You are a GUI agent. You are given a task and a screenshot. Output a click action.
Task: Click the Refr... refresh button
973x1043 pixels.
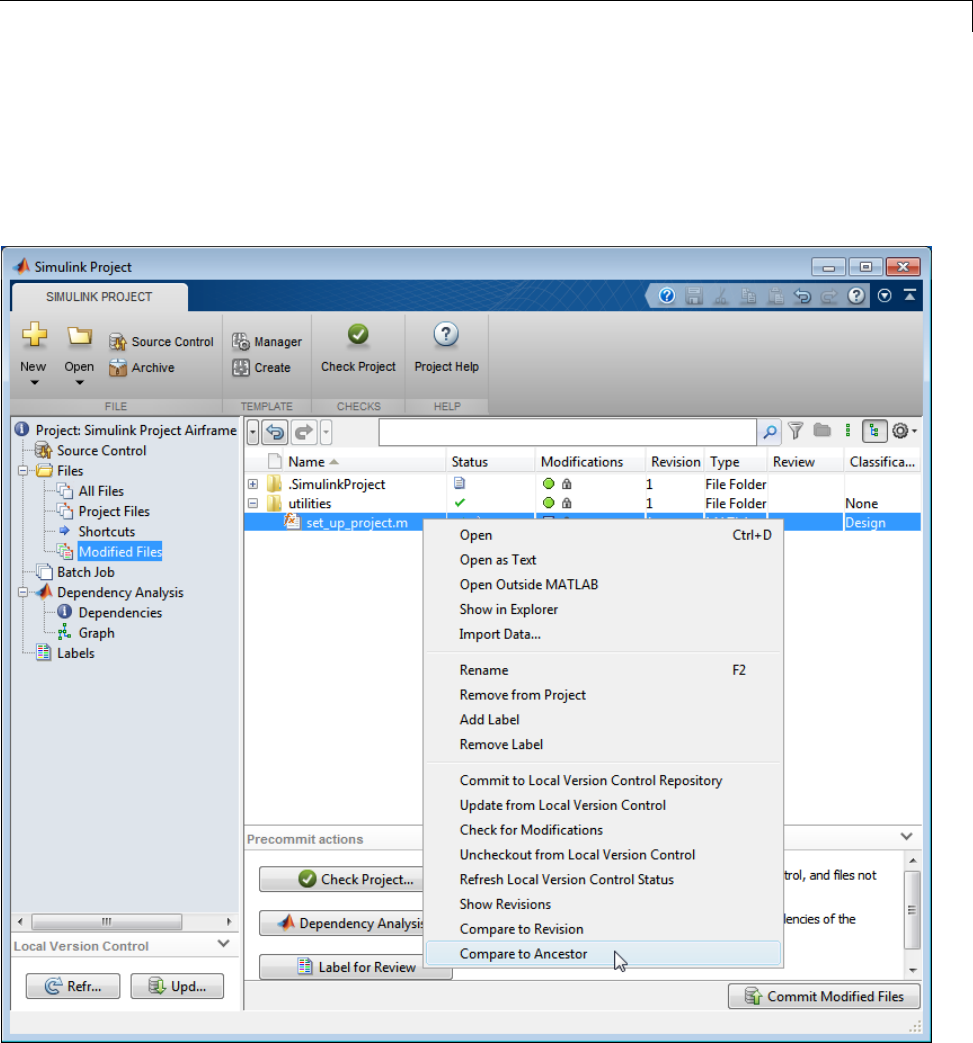[73, 986]
